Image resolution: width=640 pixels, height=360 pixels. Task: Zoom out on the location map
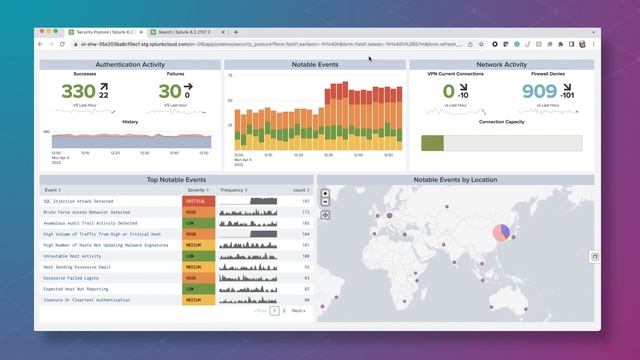(325, 202)
